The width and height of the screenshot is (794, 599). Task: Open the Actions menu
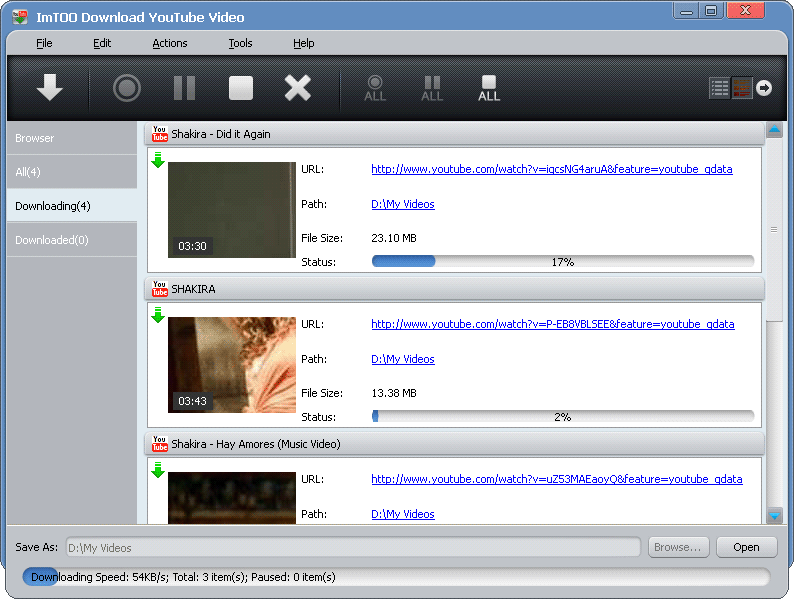tap(169, 43)
